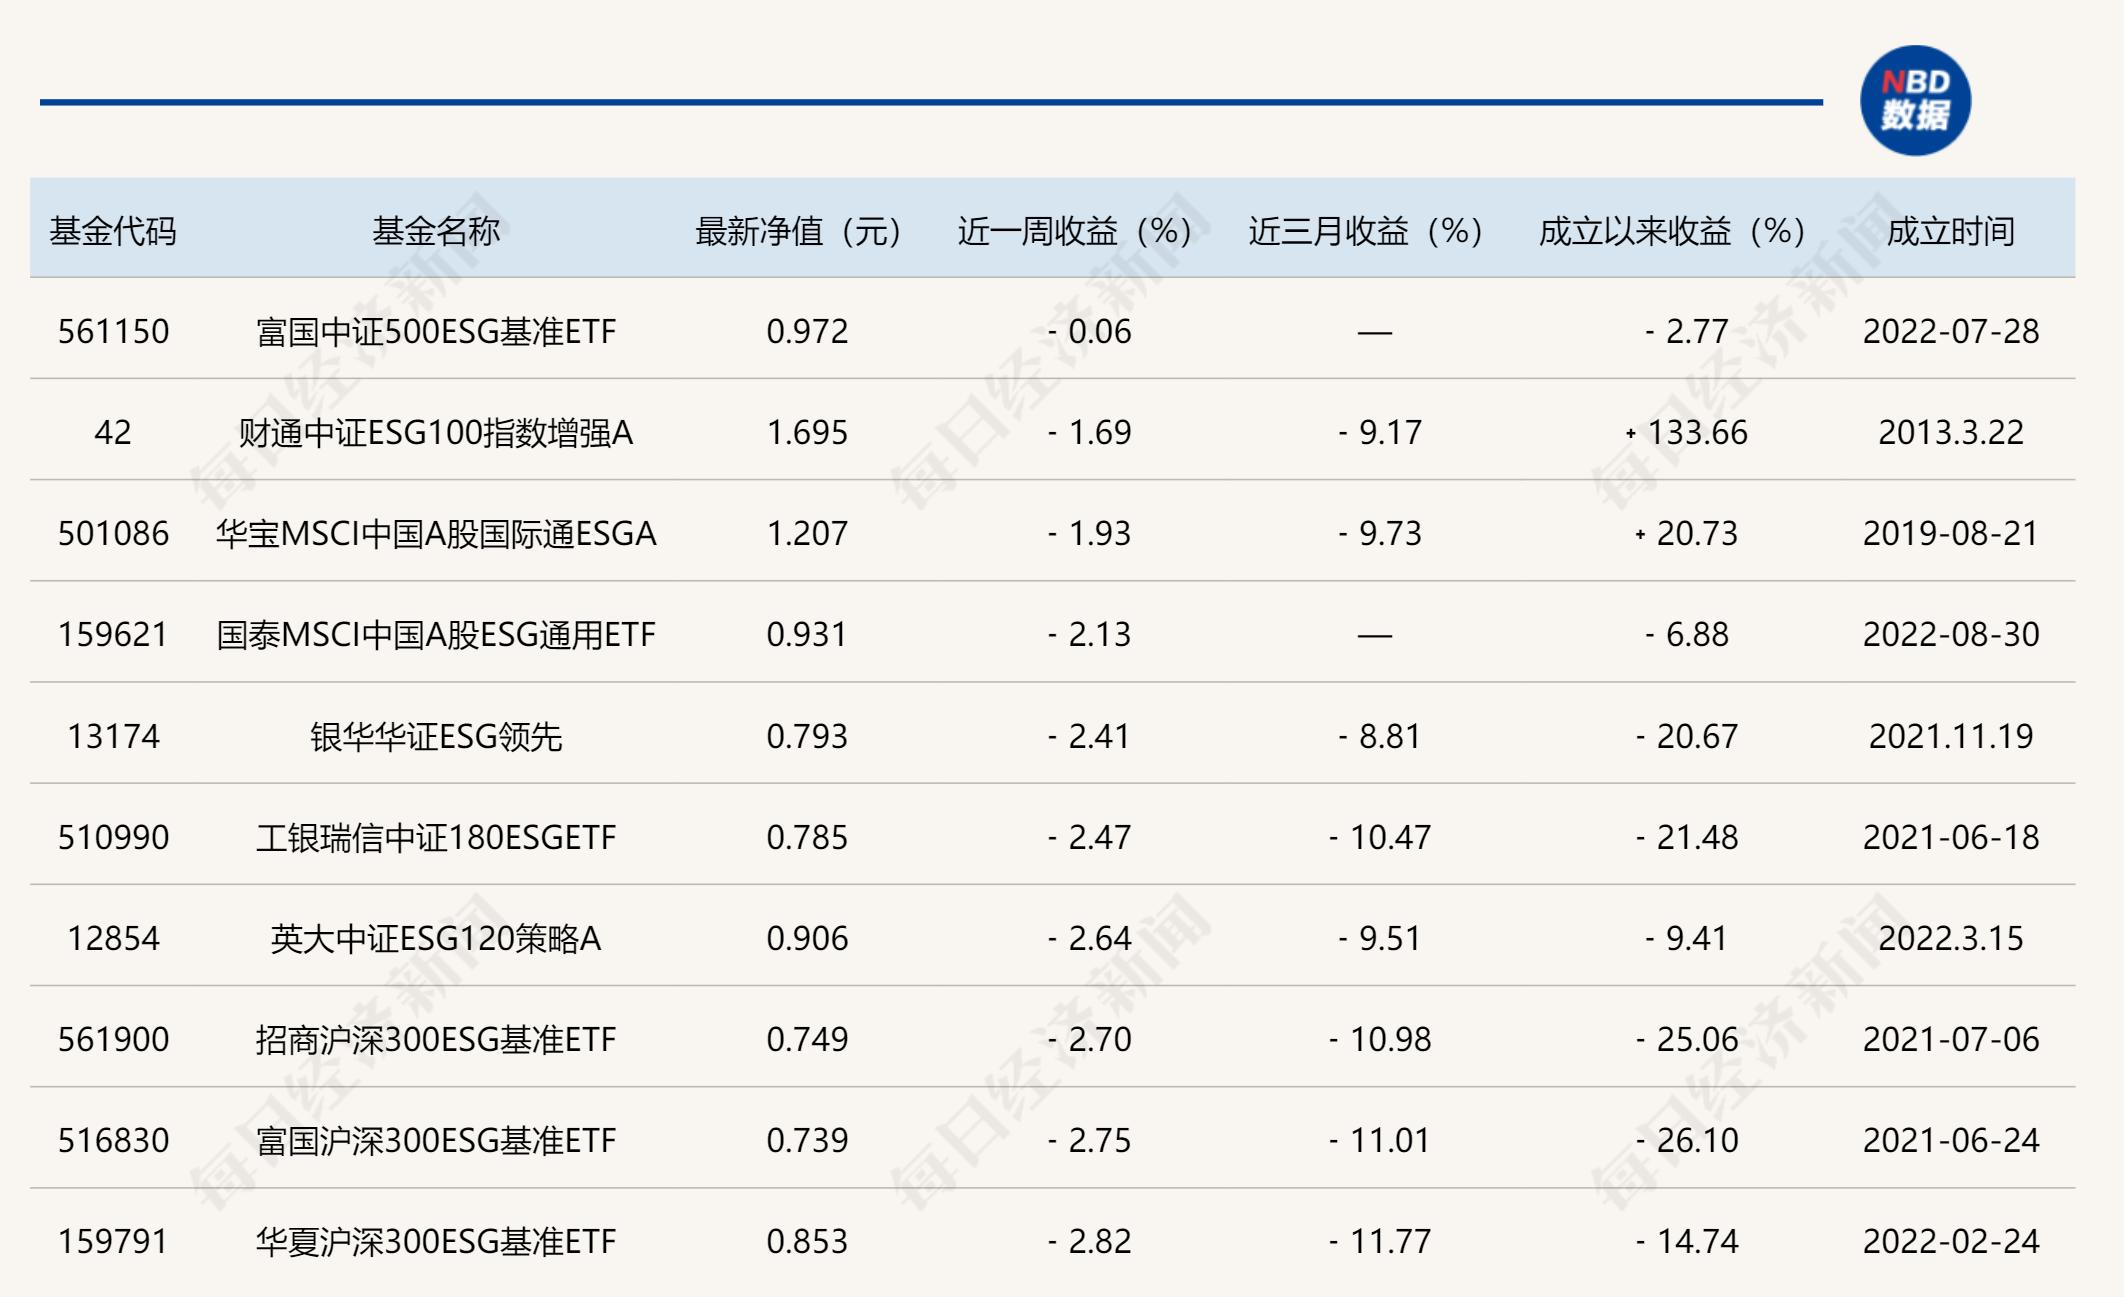2124x1297 pixels.
Task: Select date 2022-07-28
Action: tap(1951, 331)
